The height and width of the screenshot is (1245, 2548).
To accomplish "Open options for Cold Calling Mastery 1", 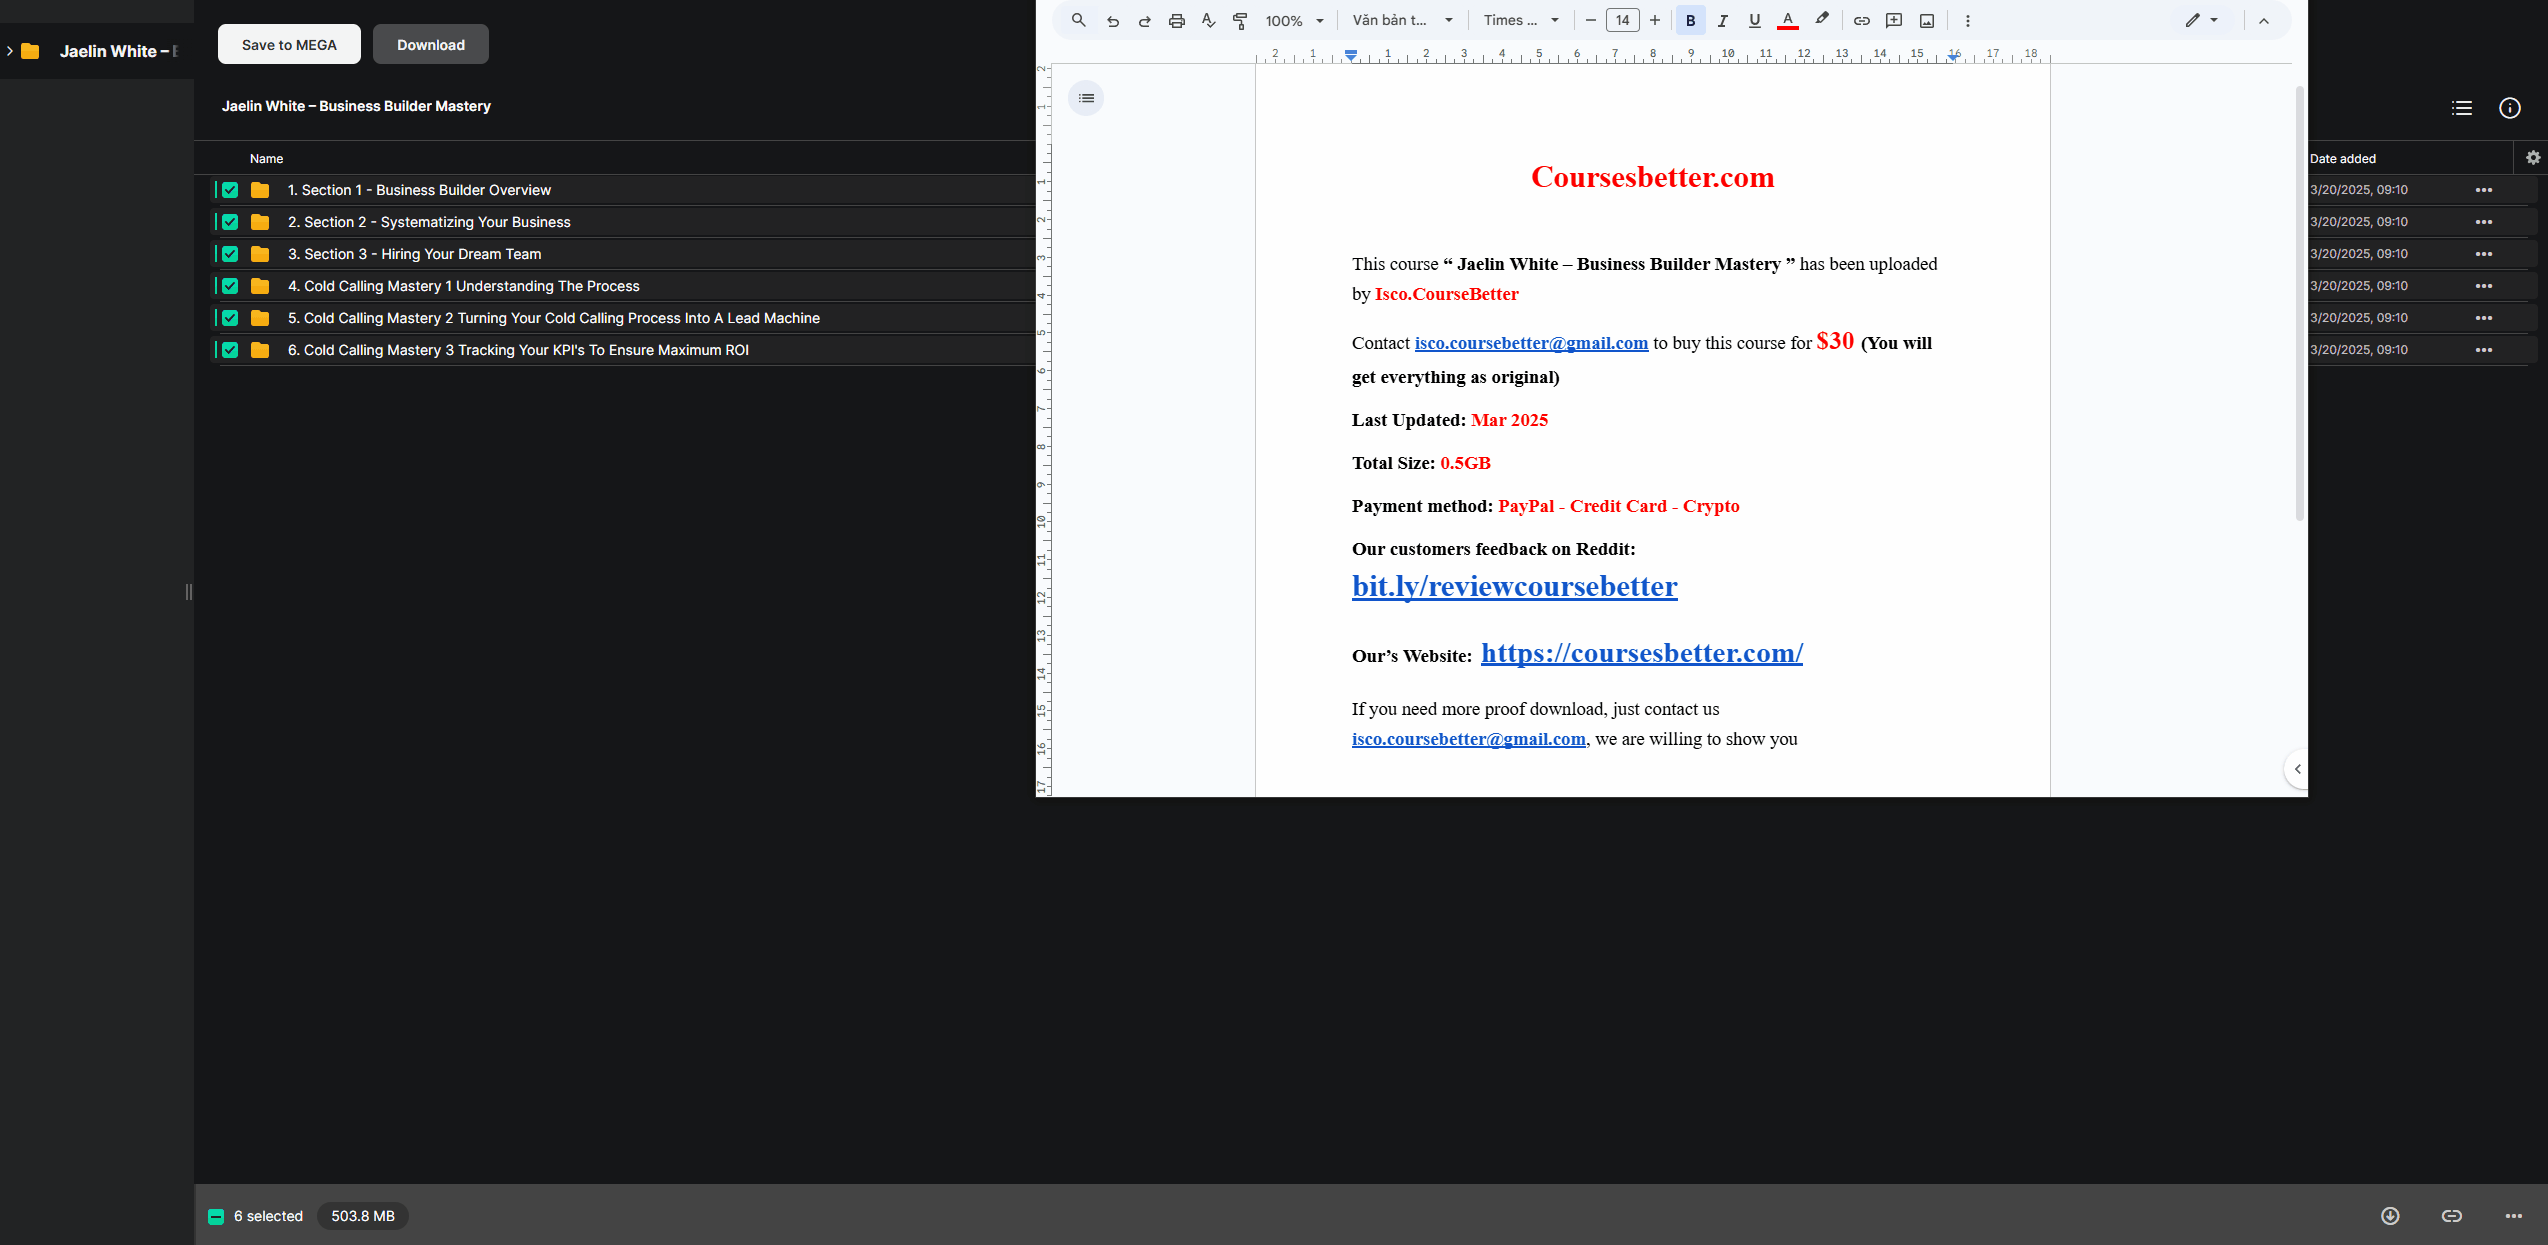I will 2484,286.
